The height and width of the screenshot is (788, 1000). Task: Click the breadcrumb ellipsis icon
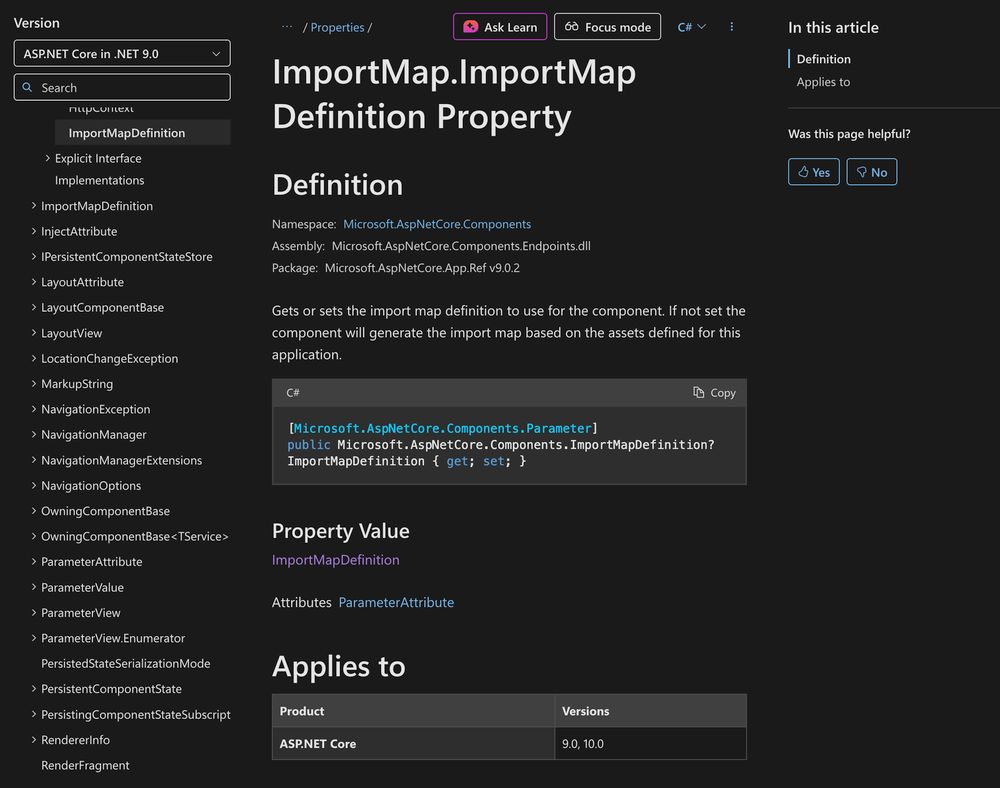click(287, 27)
